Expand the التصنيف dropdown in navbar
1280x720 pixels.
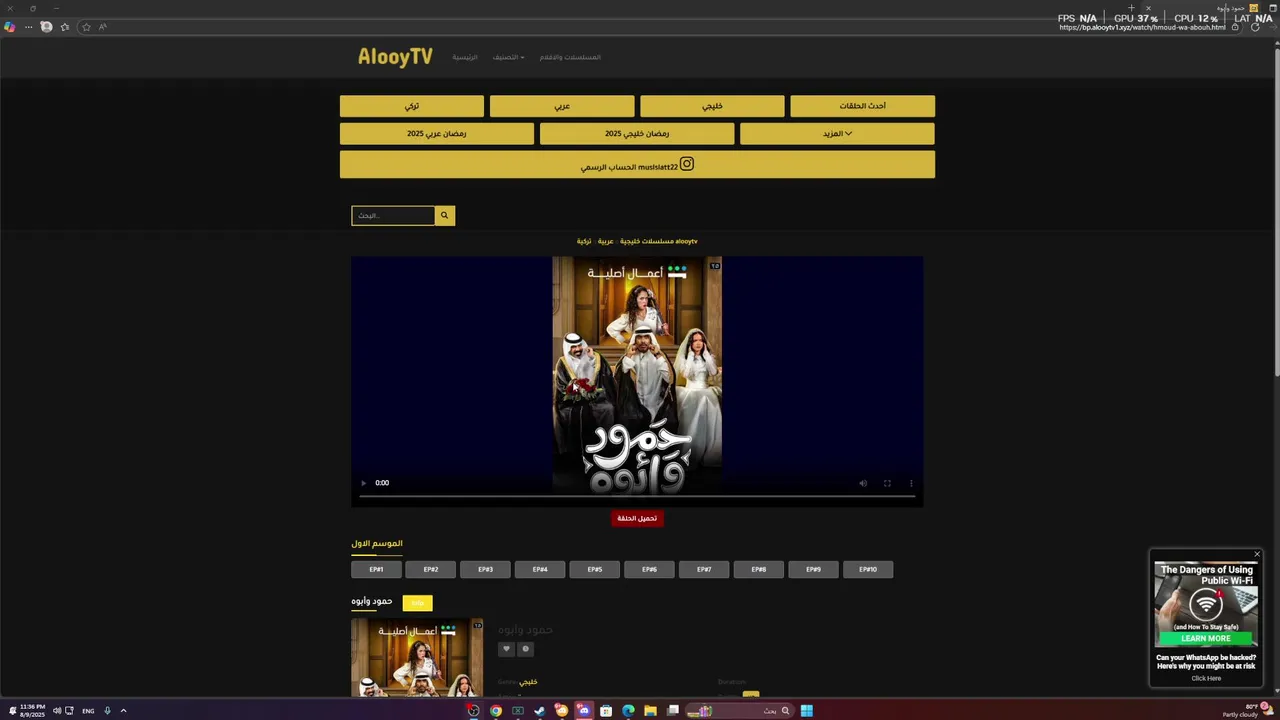pyautogui.click(x=508, y=57)
